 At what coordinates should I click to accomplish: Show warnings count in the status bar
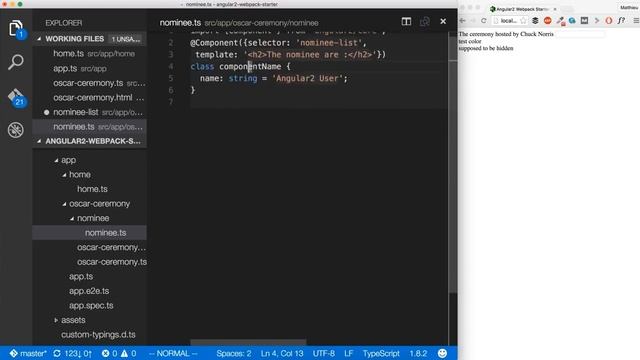(x=128, y=353)
